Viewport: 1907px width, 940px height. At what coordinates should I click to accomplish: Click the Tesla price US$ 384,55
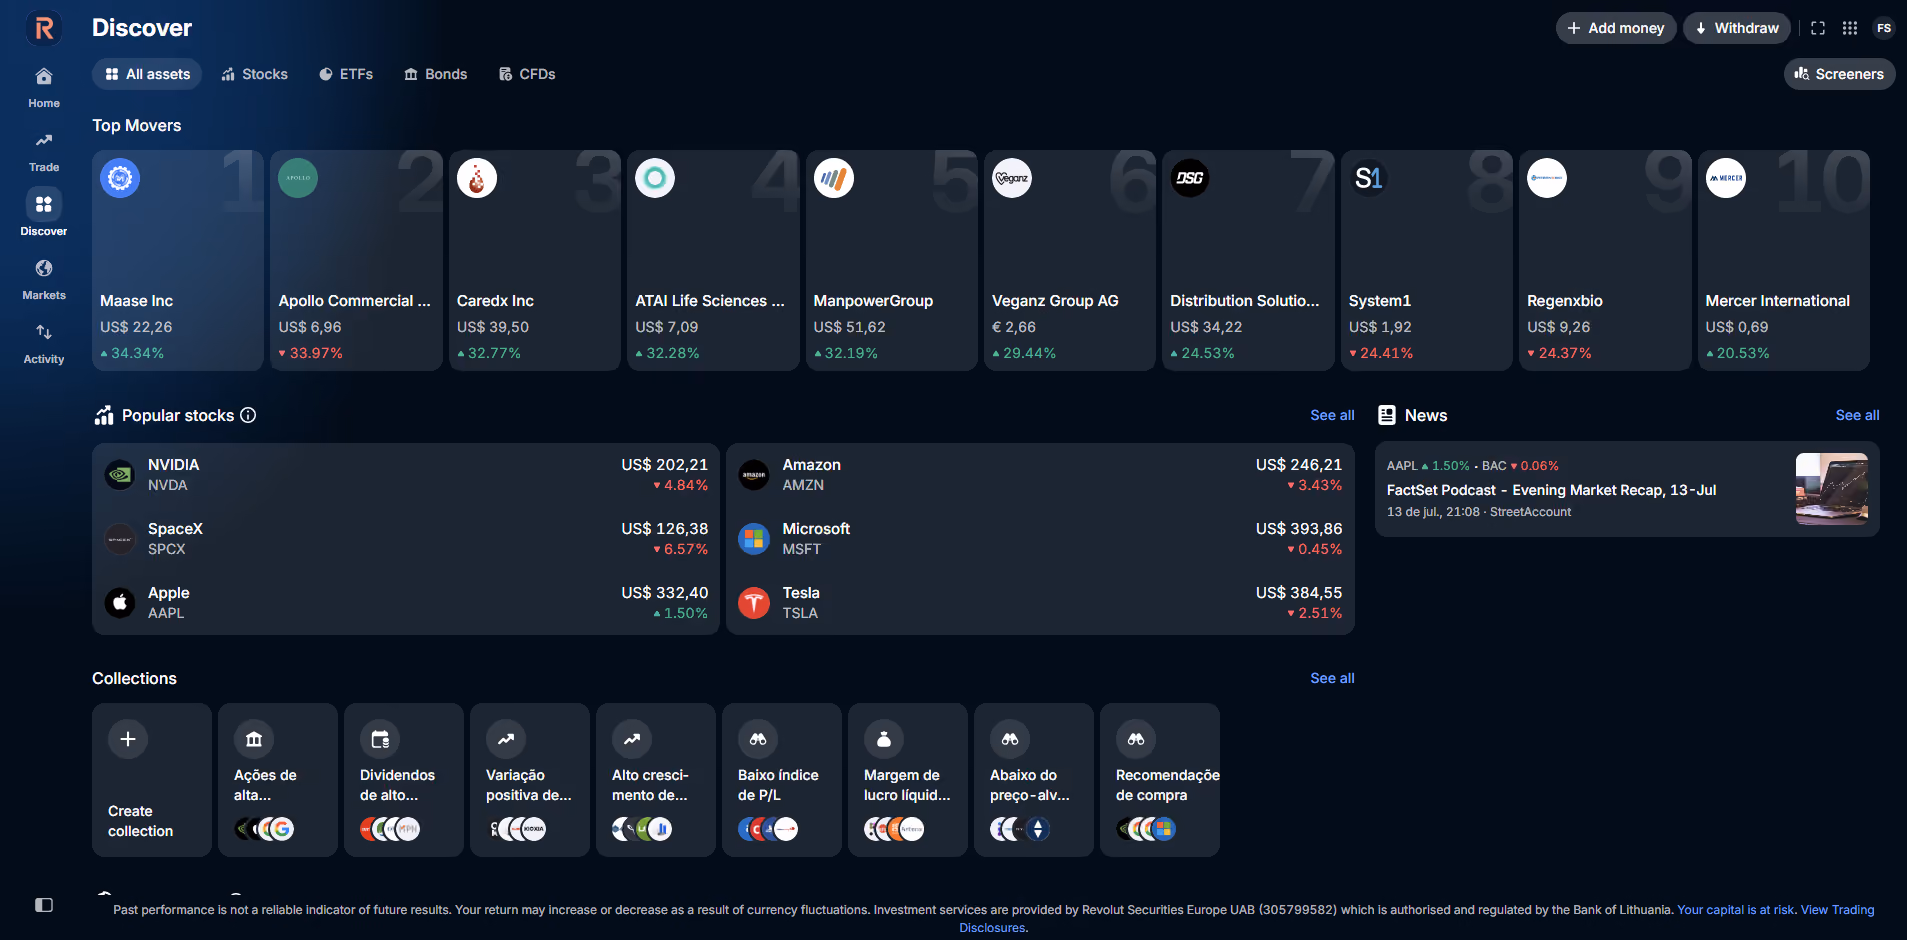[1299, 593]
